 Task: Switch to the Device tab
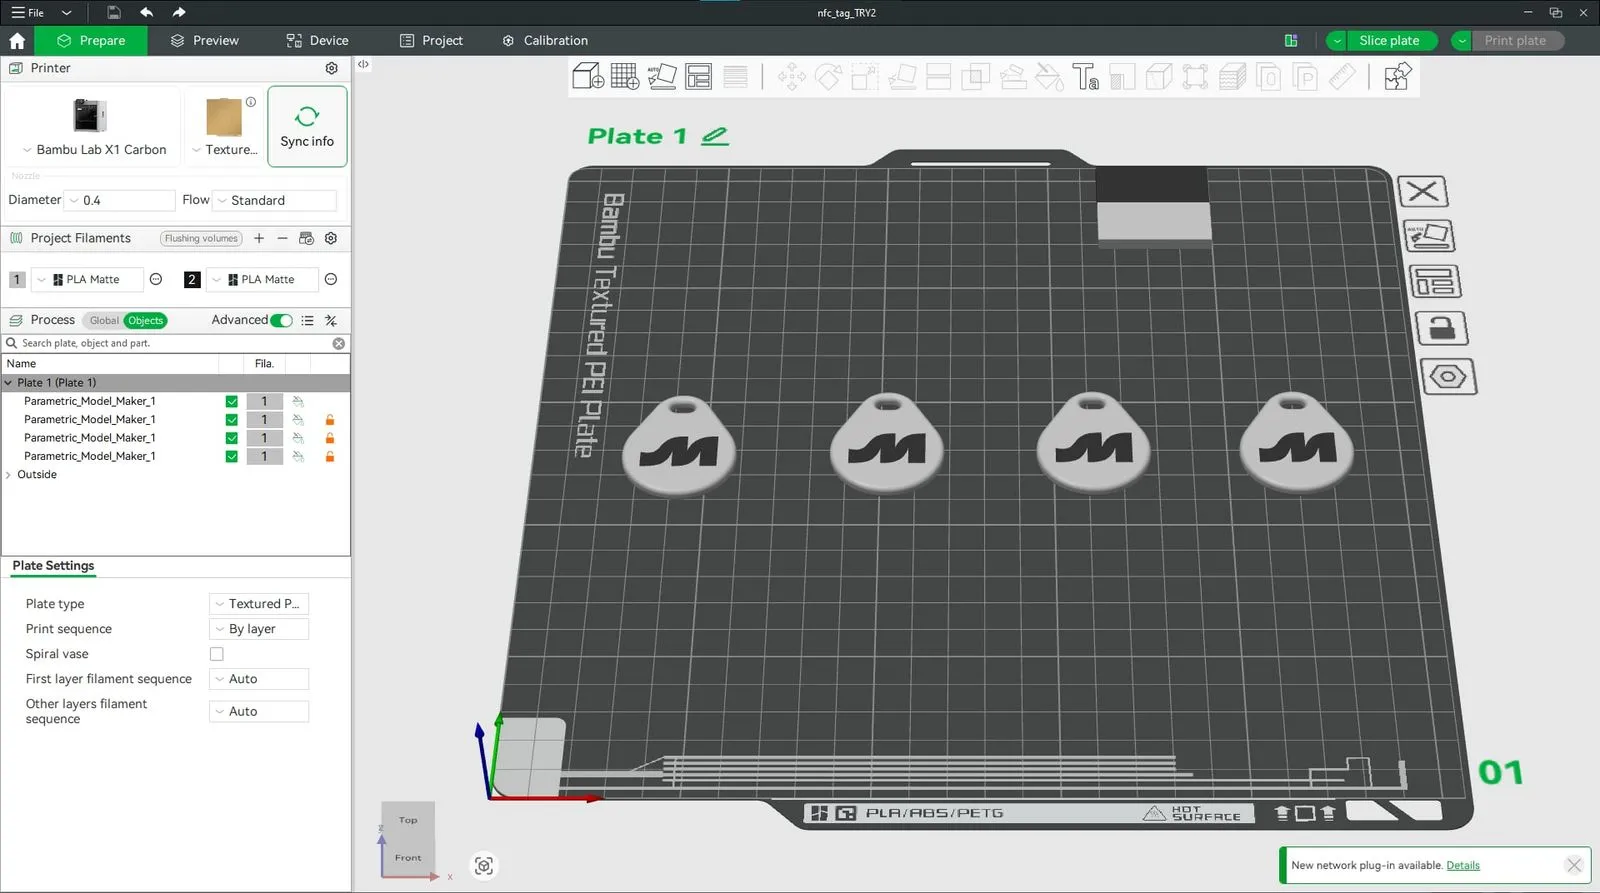[x=317, y=41]
